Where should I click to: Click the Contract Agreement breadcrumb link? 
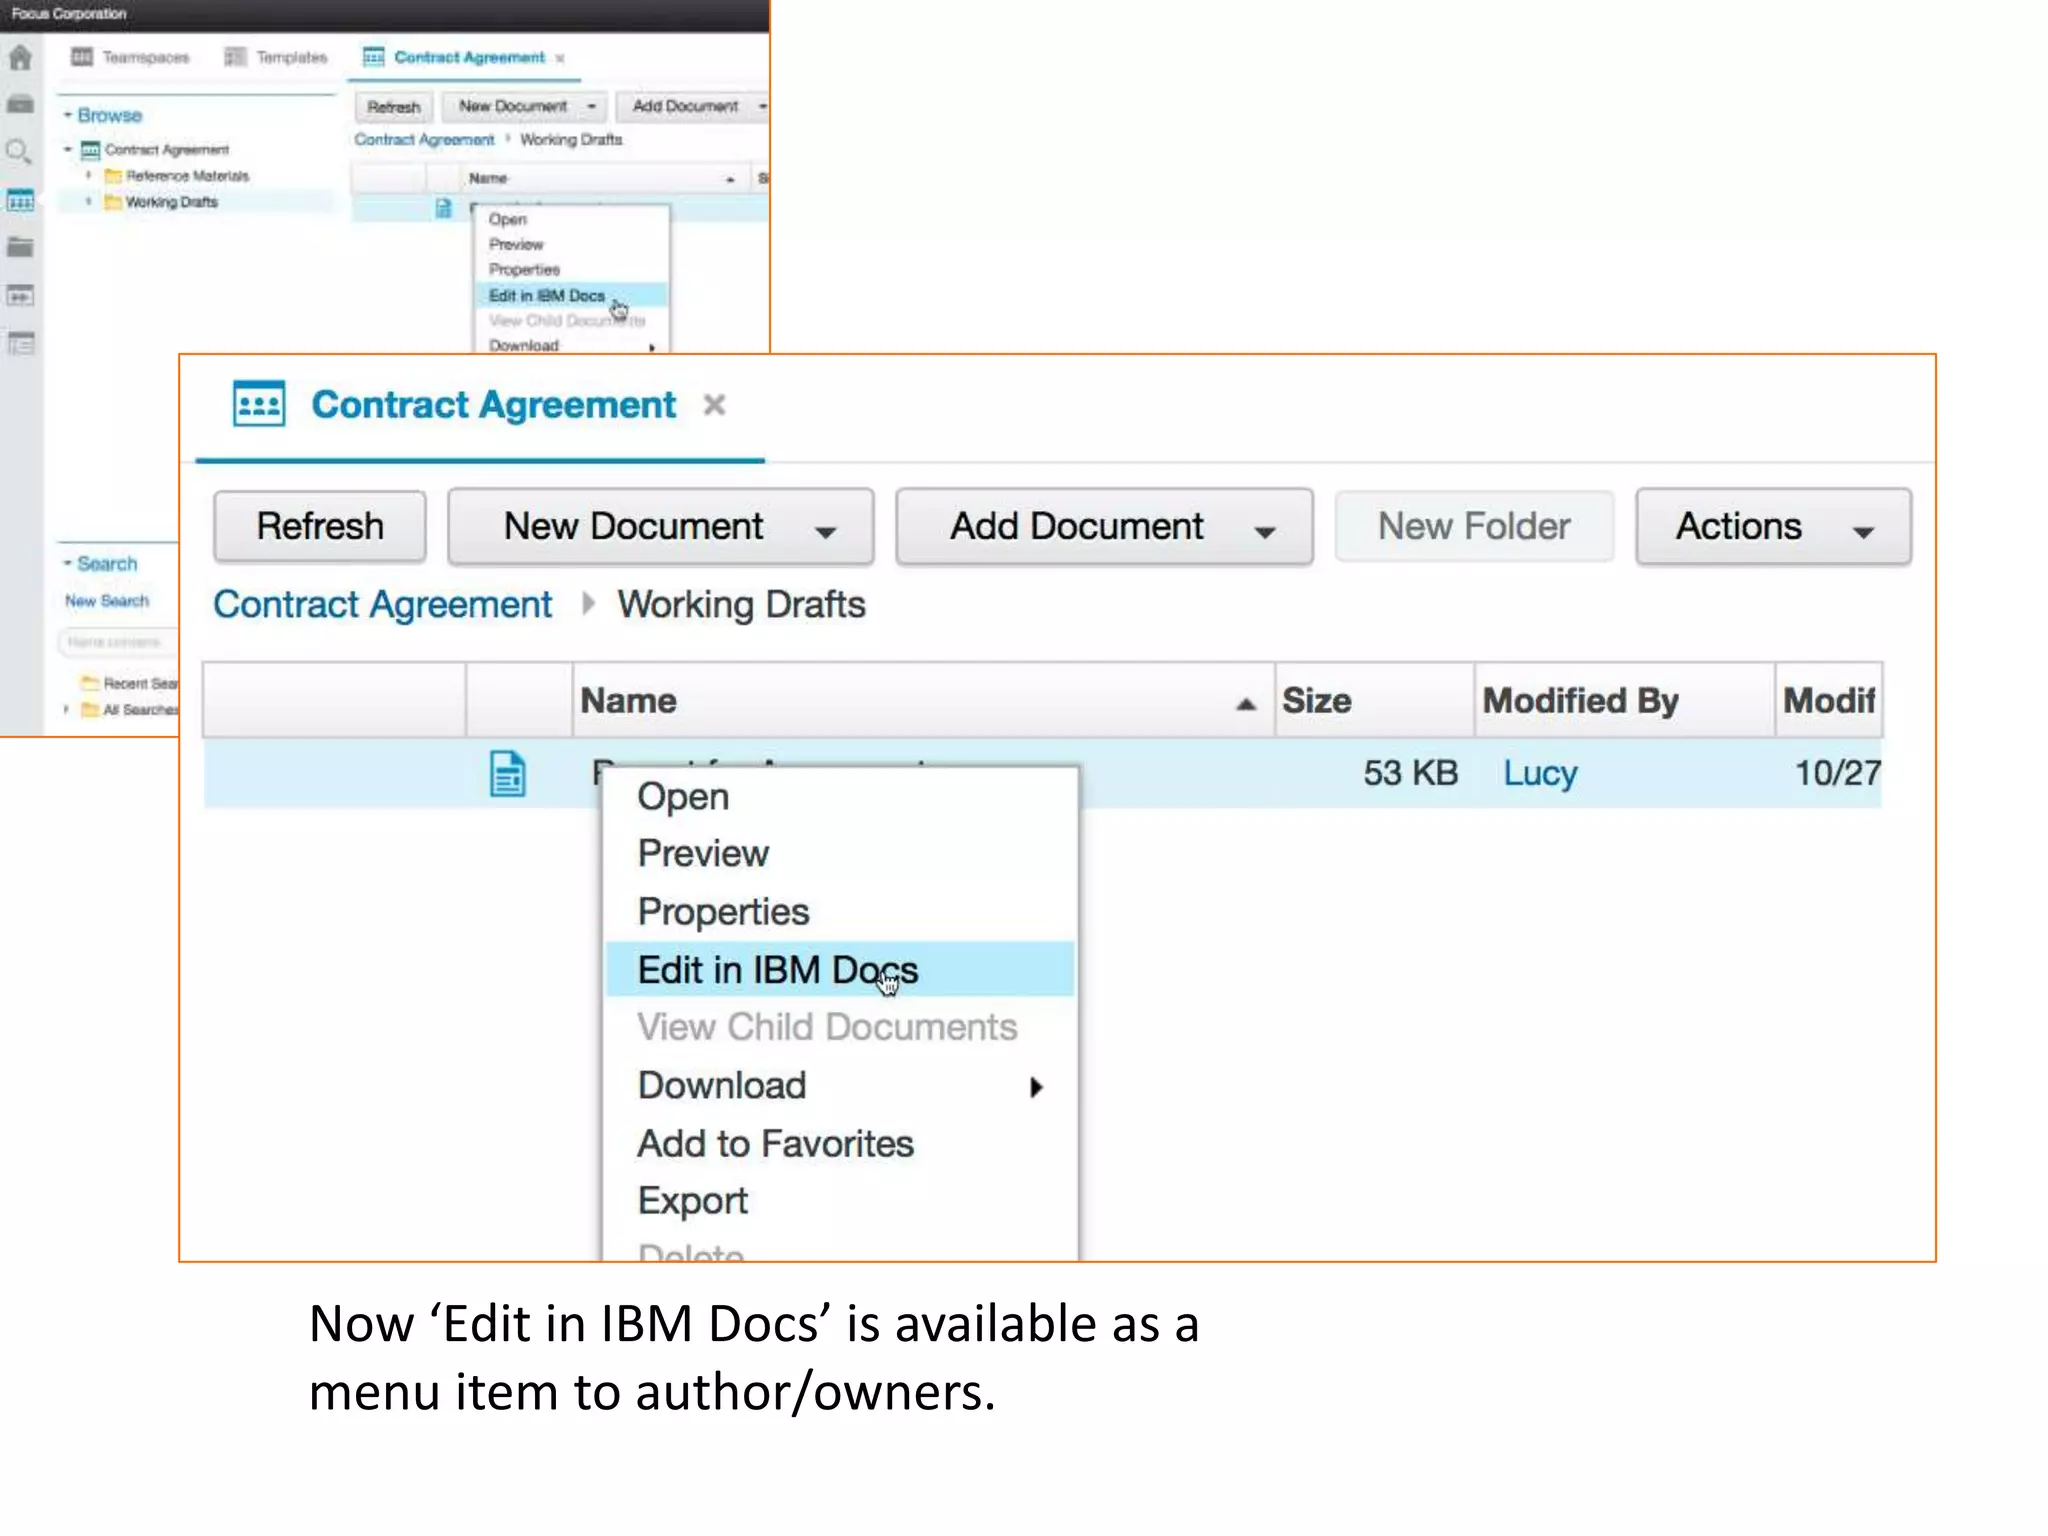383,605
